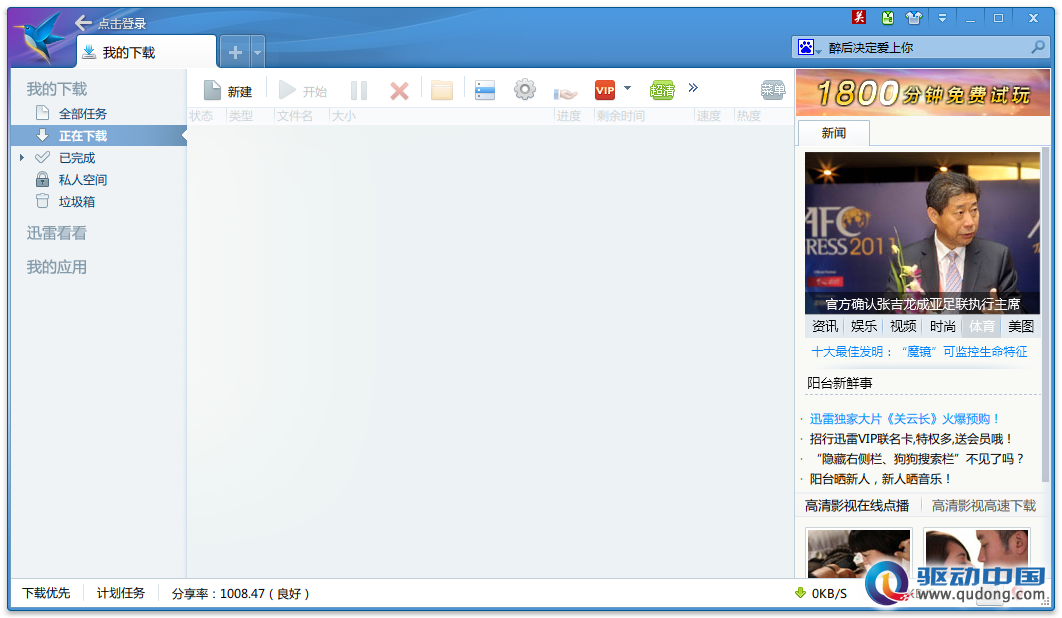
Task: Click the 下载优先 status button
Action: pos(46,593)
